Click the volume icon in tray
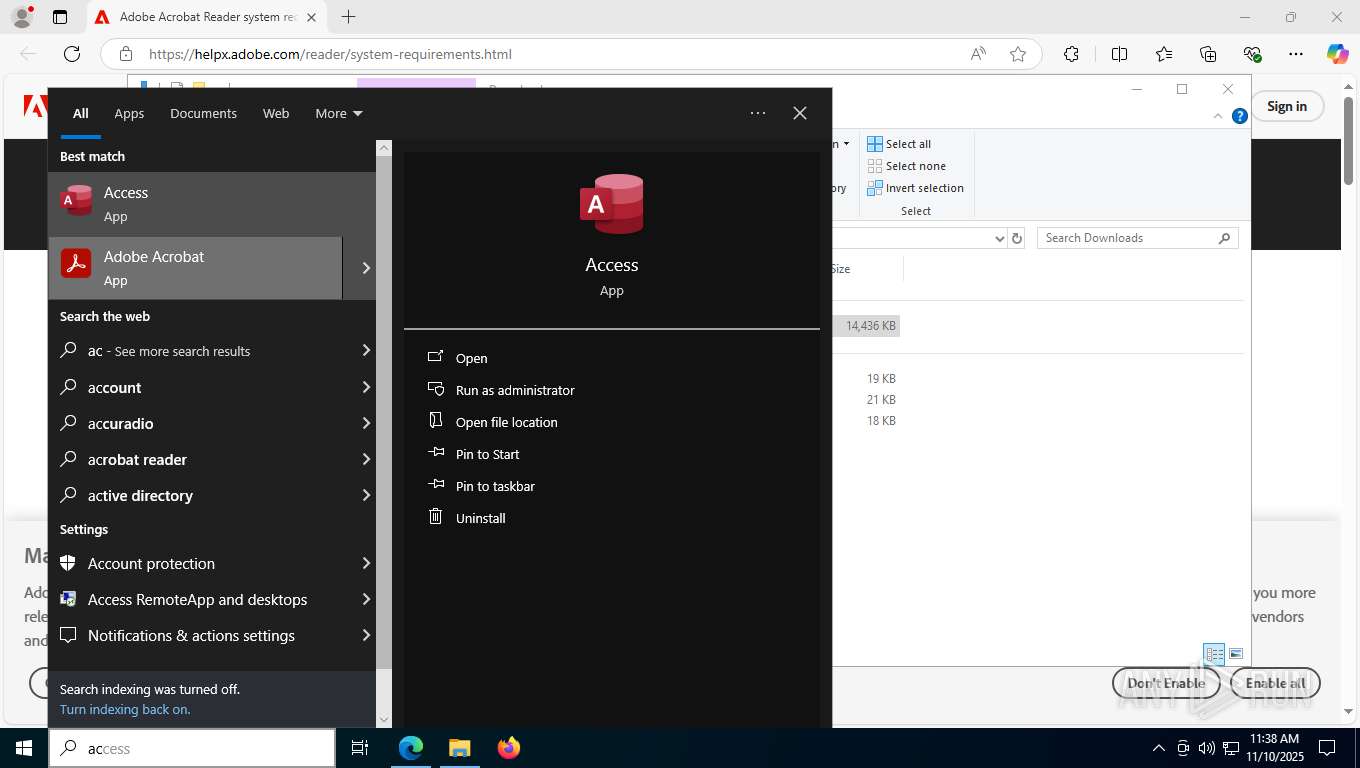 [x=1206, y=748]
